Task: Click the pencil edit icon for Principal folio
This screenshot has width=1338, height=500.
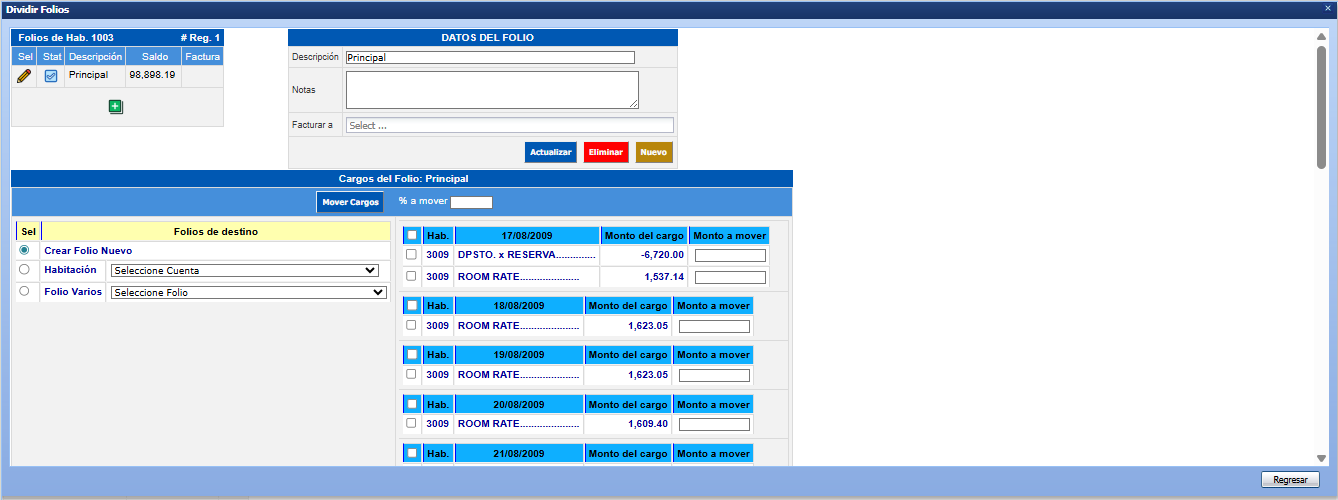Action: [x=24, y=75]
